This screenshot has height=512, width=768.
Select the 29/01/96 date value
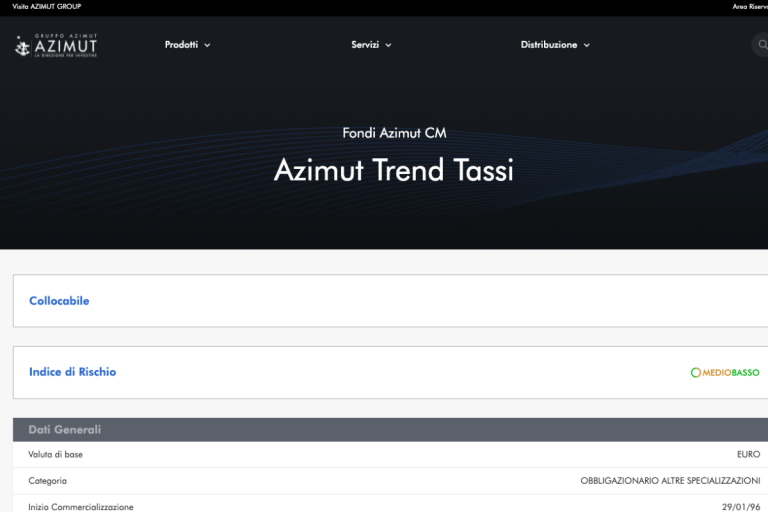(x=741, y=507)
